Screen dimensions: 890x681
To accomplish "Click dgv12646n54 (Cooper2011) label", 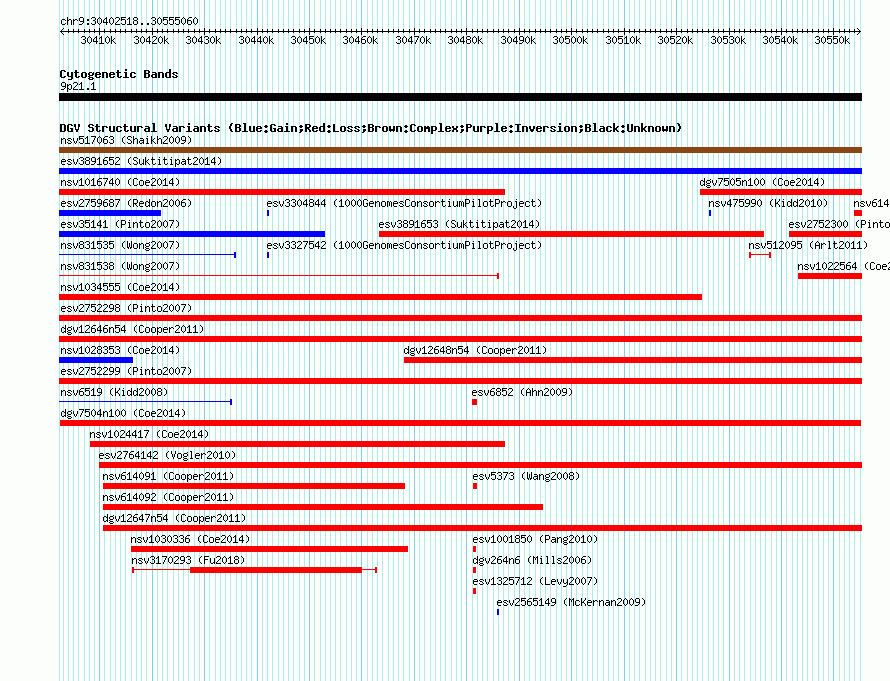I will [132, 329].
